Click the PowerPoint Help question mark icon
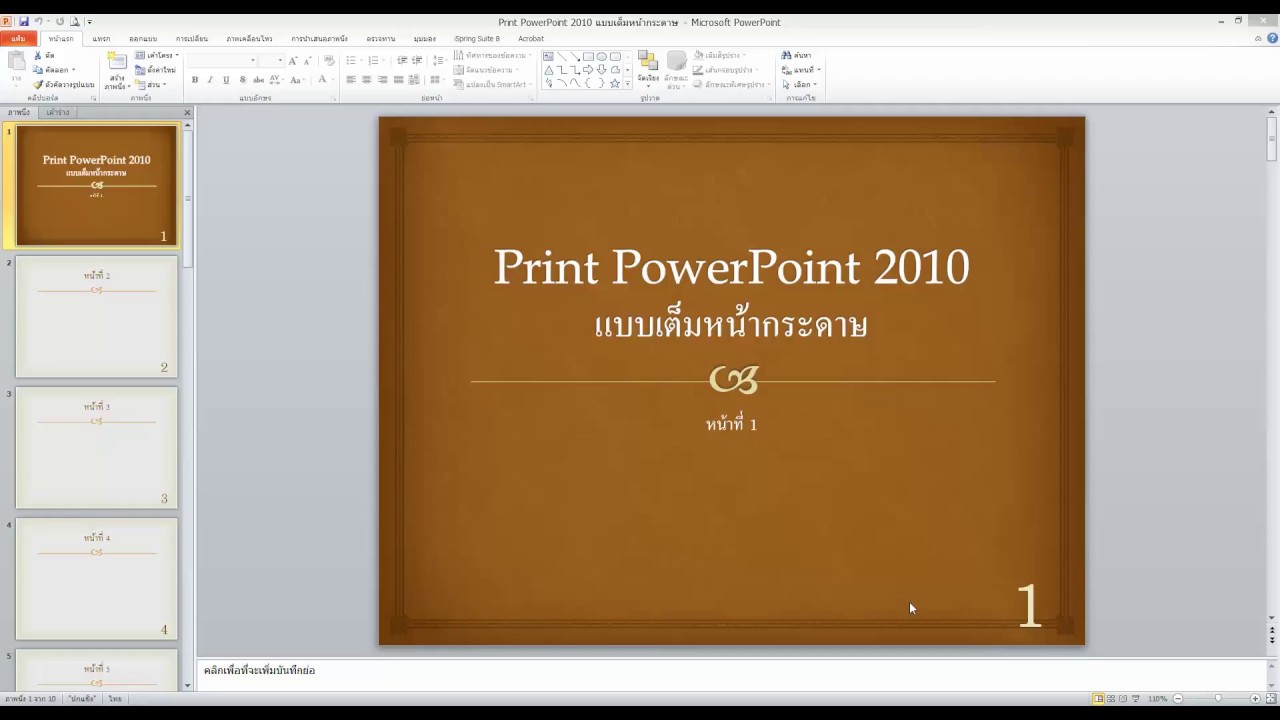The width and height of the screenshot is (1280, 720). [x=1272, y=39]
